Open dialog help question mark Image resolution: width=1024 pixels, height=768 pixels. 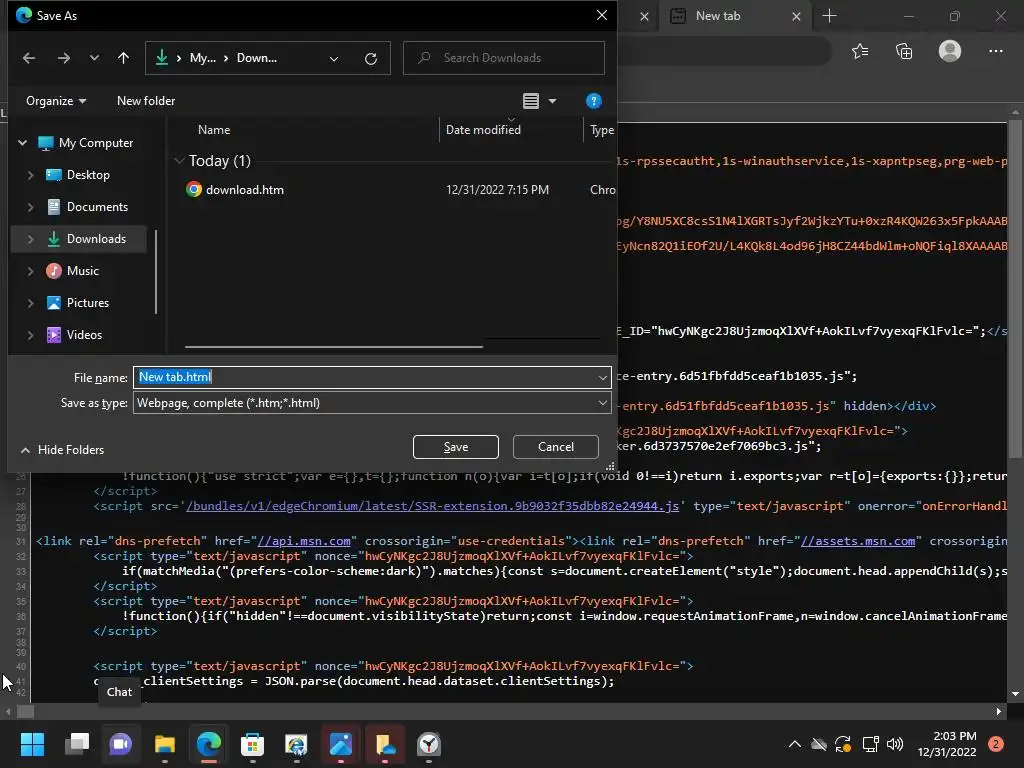(x=594, y=101)
